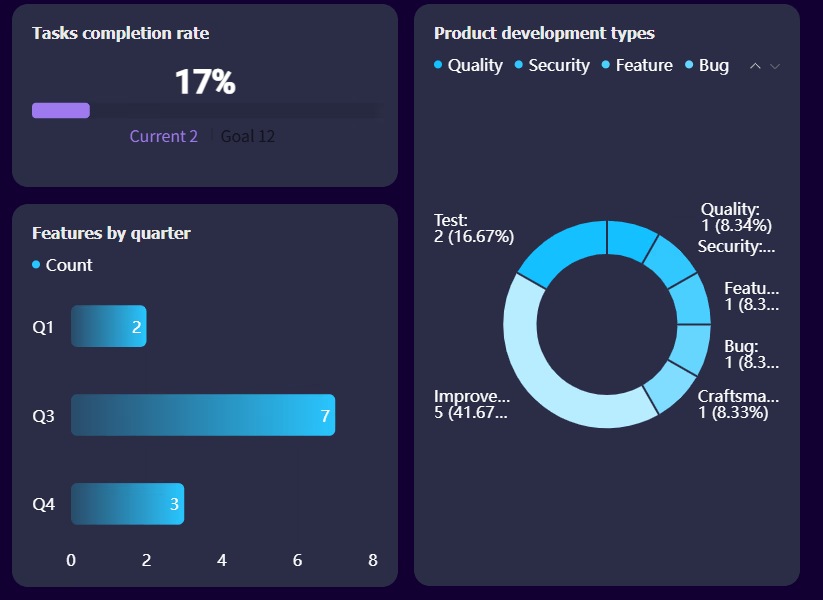Toggle the Quality legend item

pos(468,65)
